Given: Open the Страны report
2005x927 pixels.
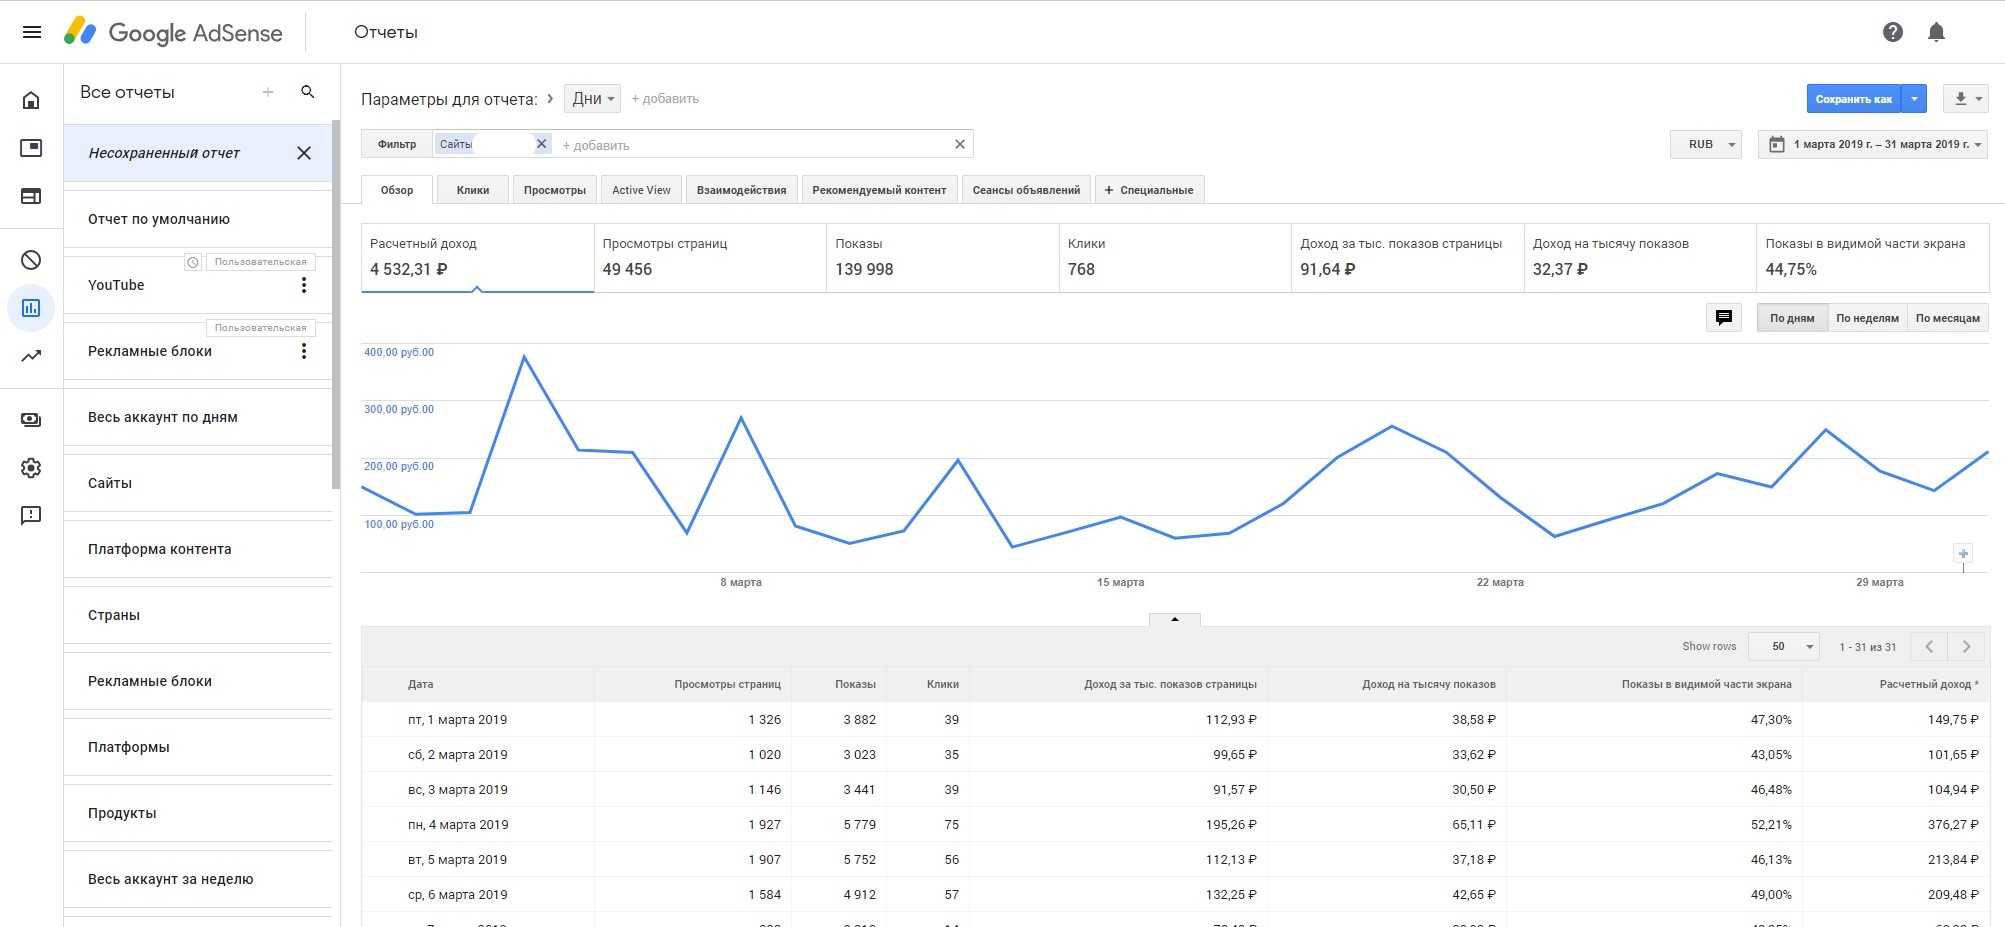Looking at the screenshot, I should click(198, 615).
